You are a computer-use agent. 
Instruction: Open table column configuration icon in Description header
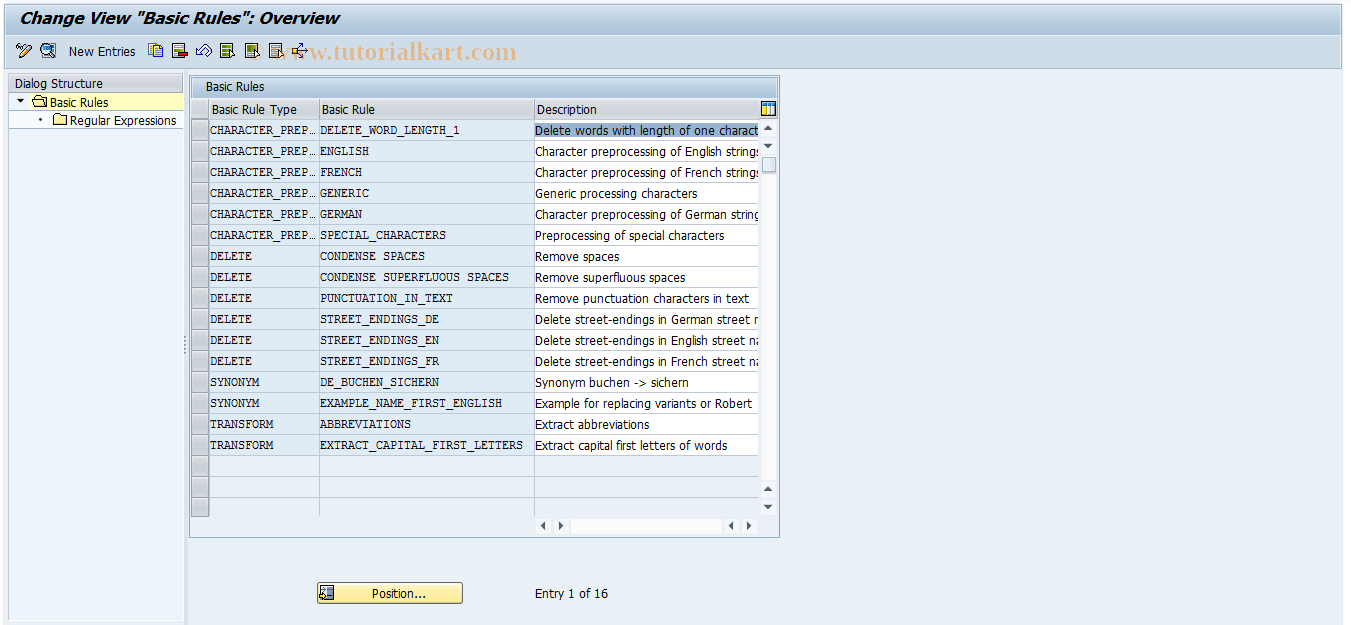pyautogui.click(x=767, y=108)
